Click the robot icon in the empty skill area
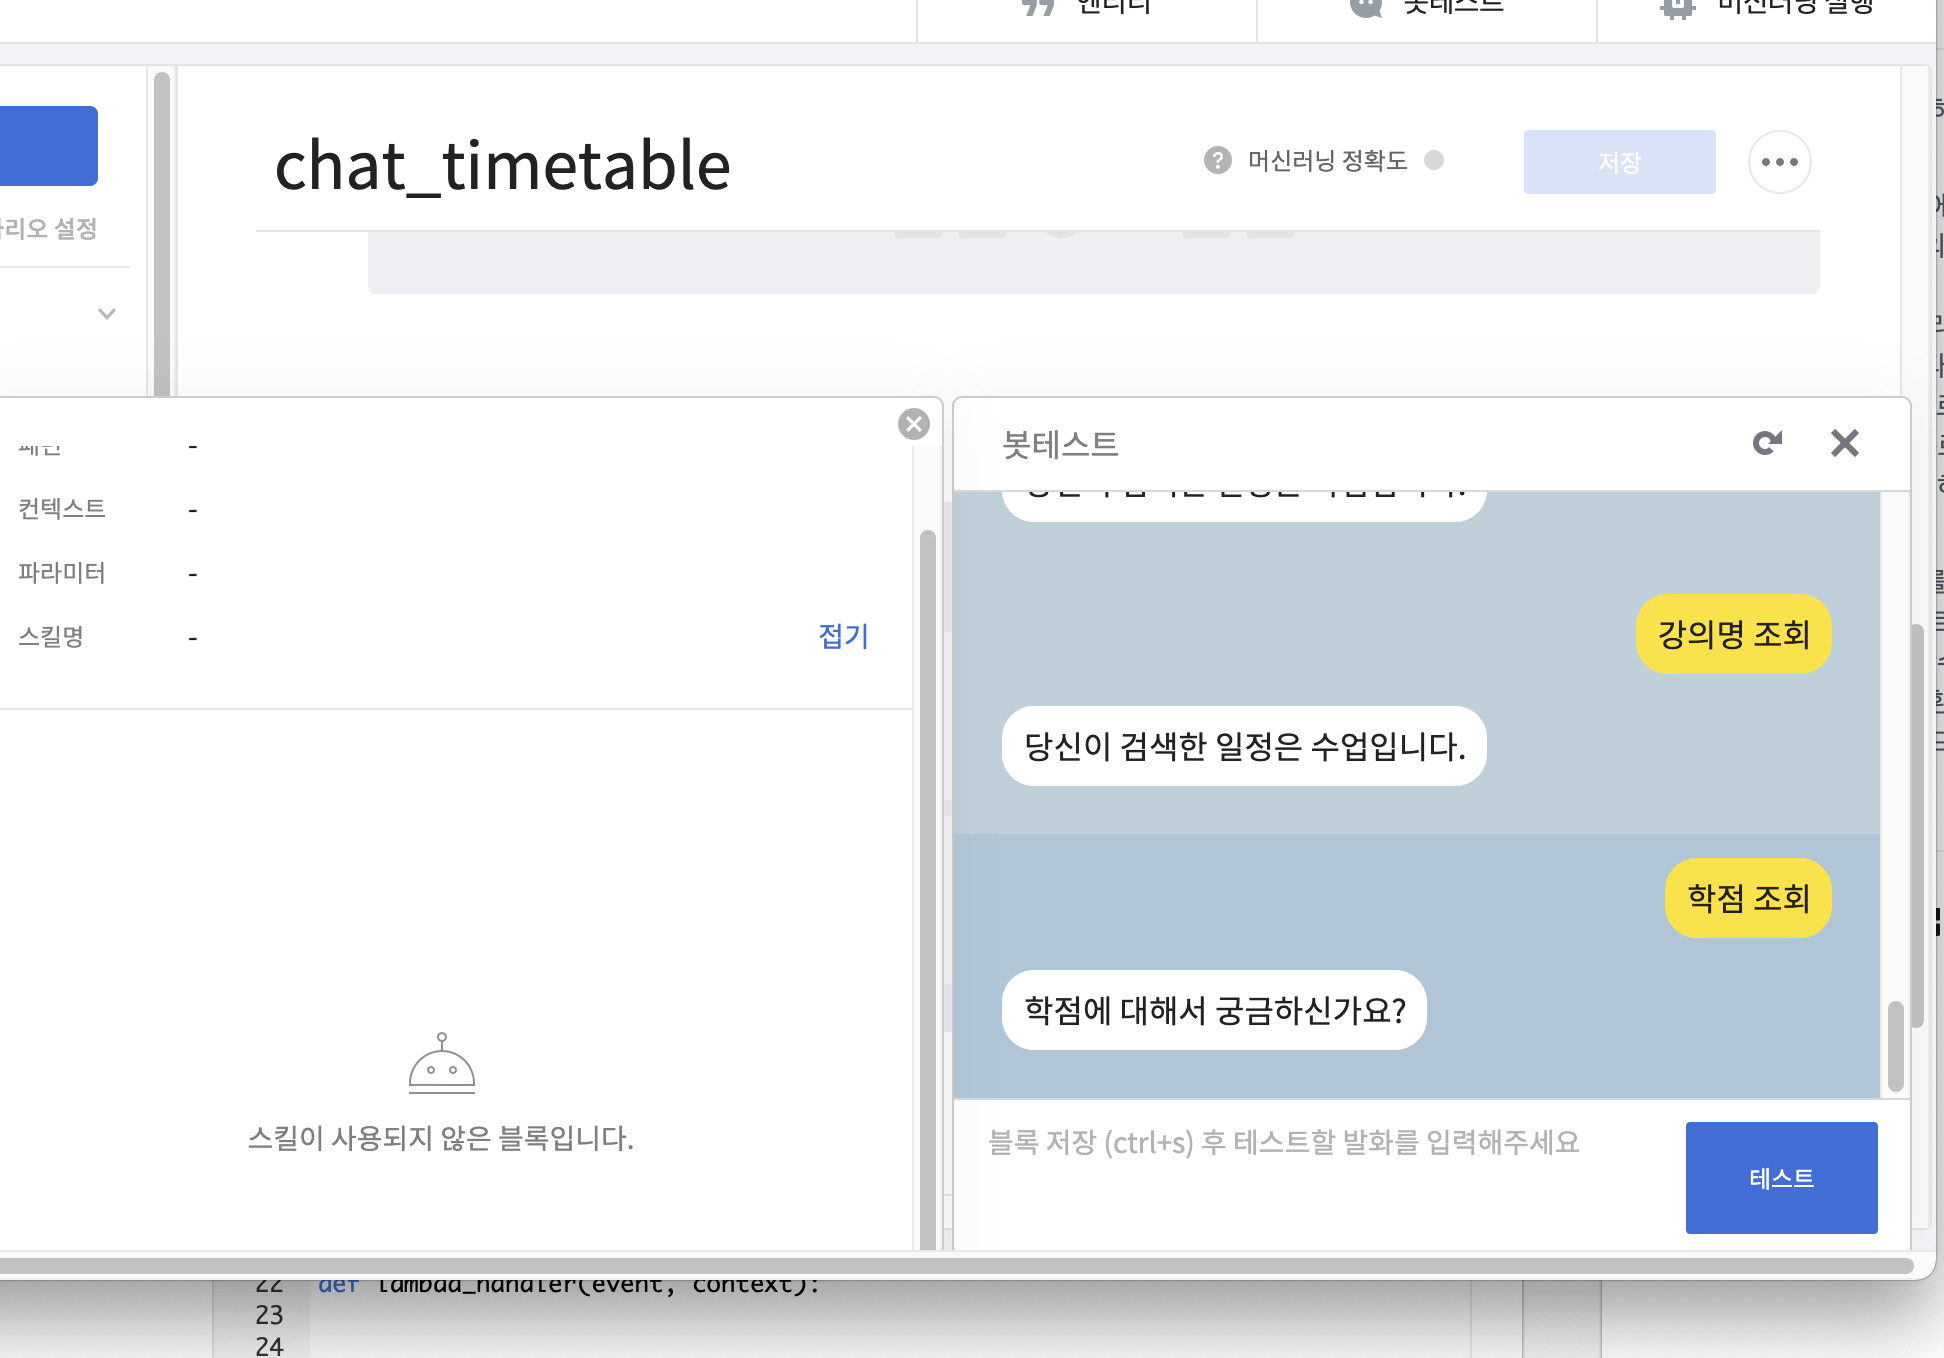 pos(441,1064)
